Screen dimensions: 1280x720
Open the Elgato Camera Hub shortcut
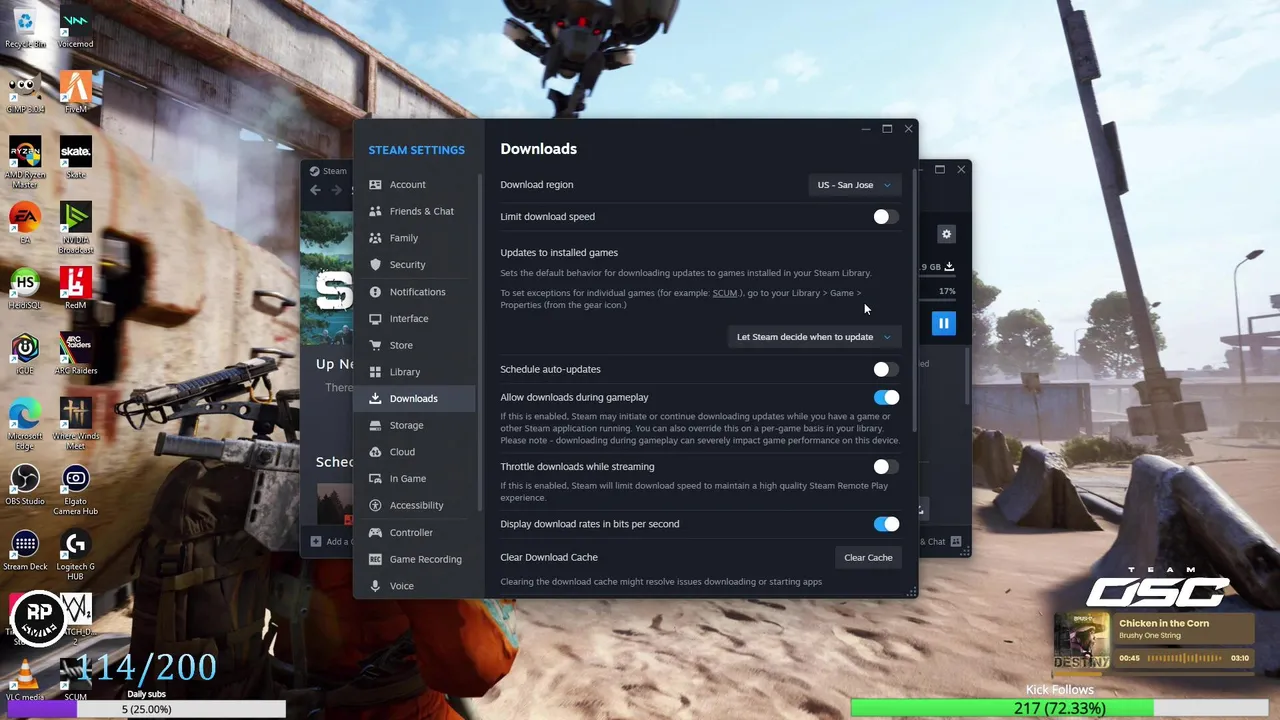click(75, 490)
